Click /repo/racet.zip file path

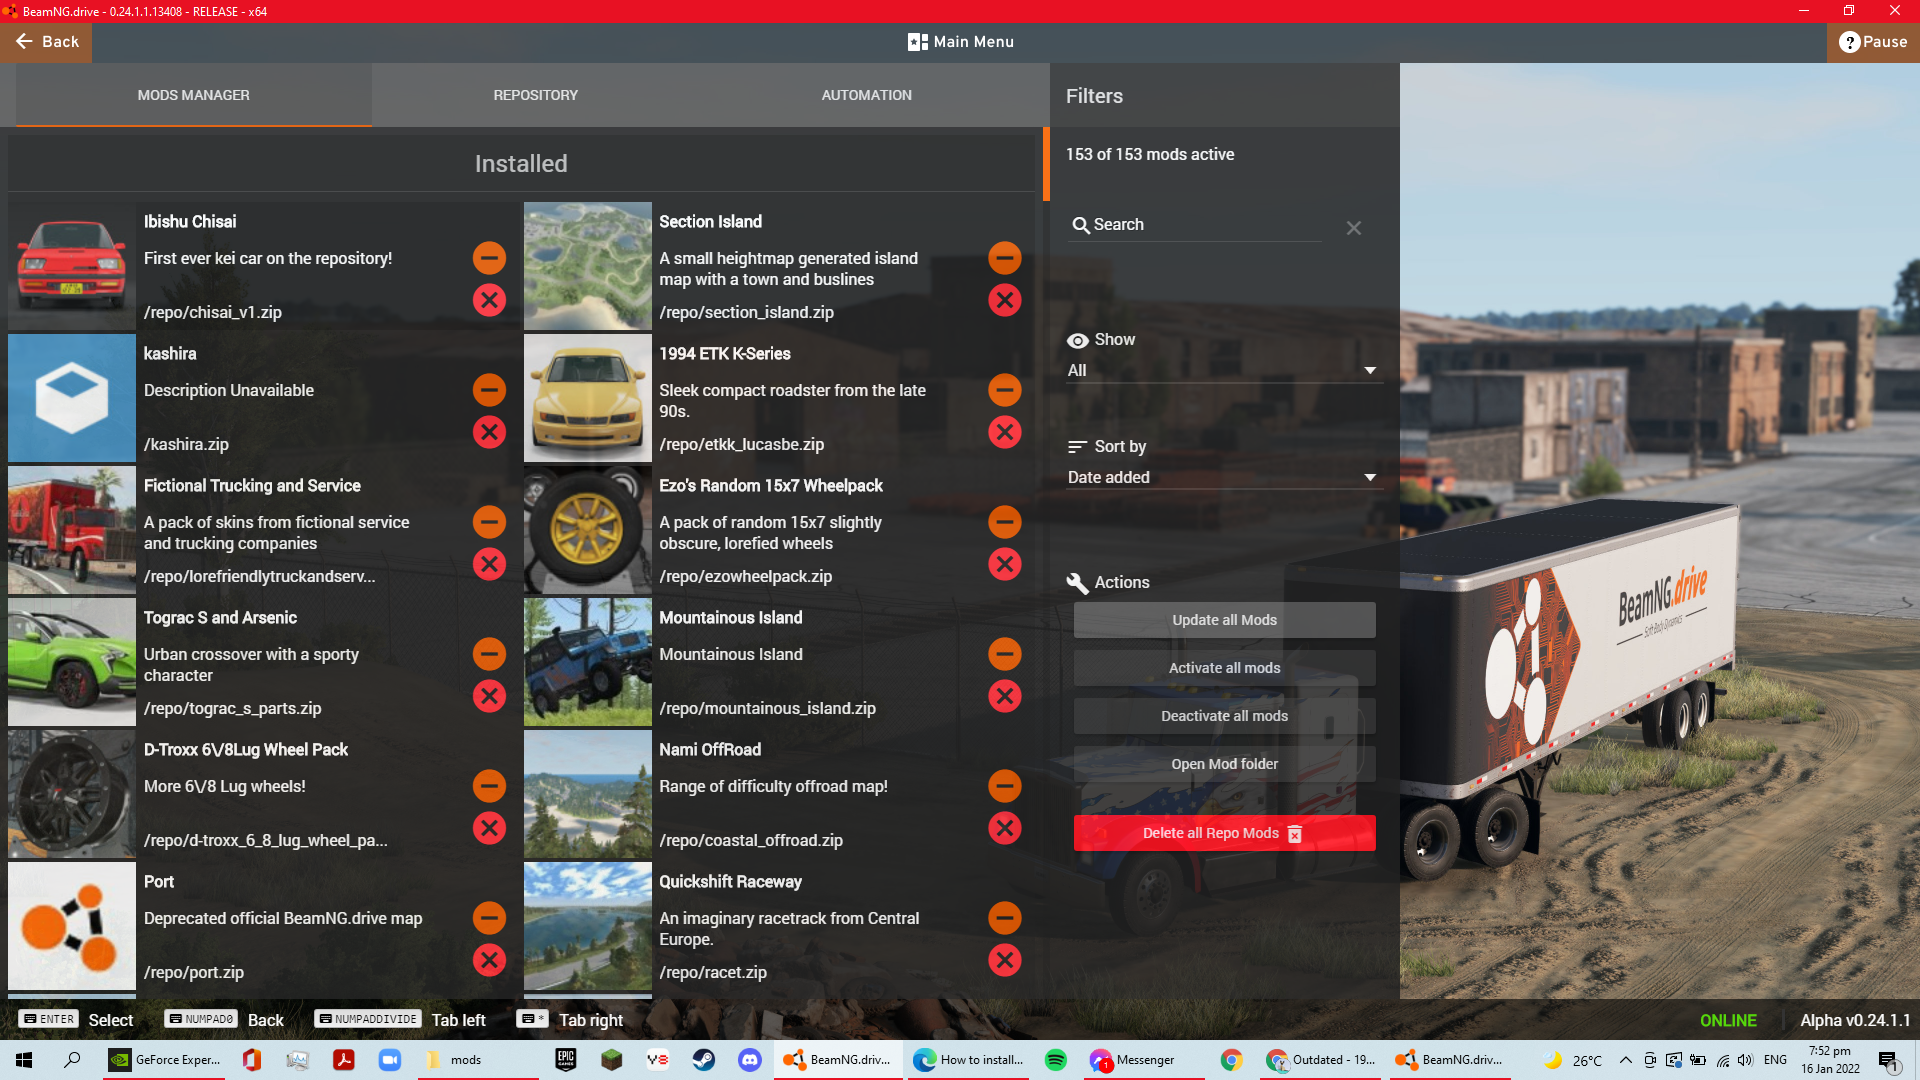(713, 972)
